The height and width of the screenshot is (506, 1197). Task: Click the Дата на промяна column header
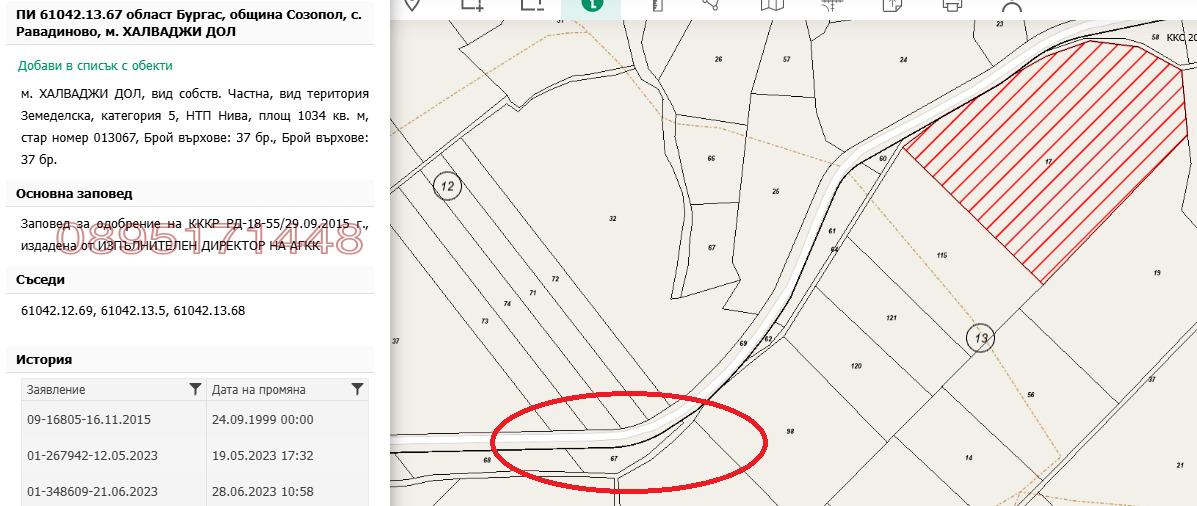coord(270,389)
